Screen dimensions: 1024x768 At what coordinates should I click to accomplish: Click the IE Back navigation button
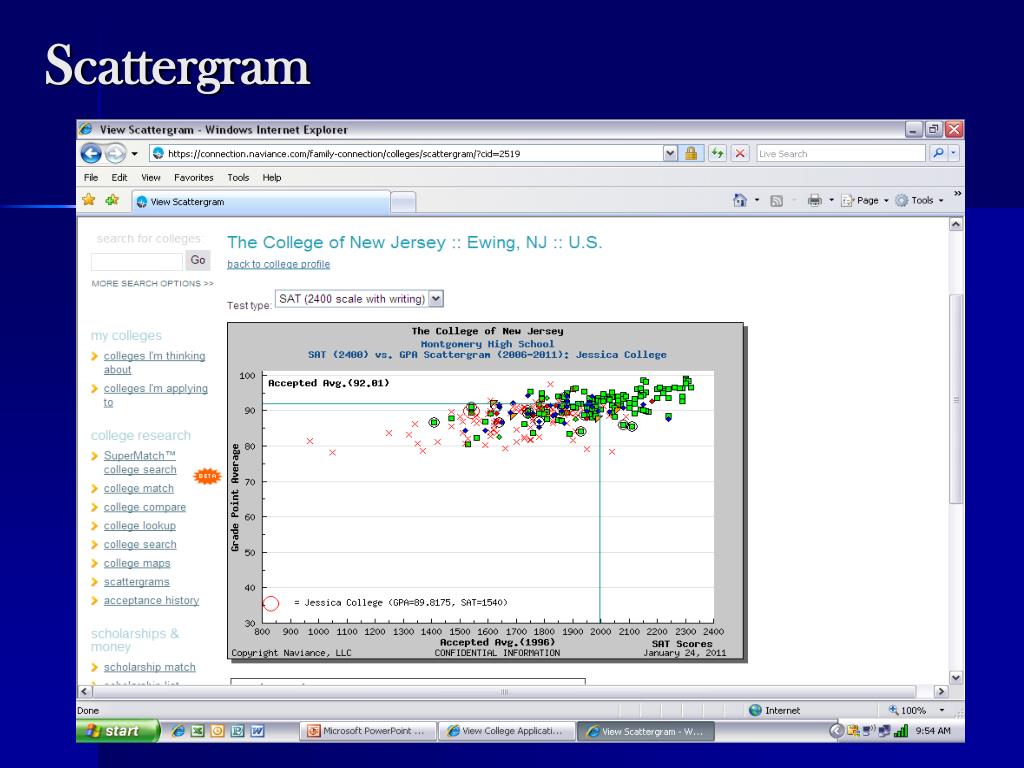click(91, 153)
